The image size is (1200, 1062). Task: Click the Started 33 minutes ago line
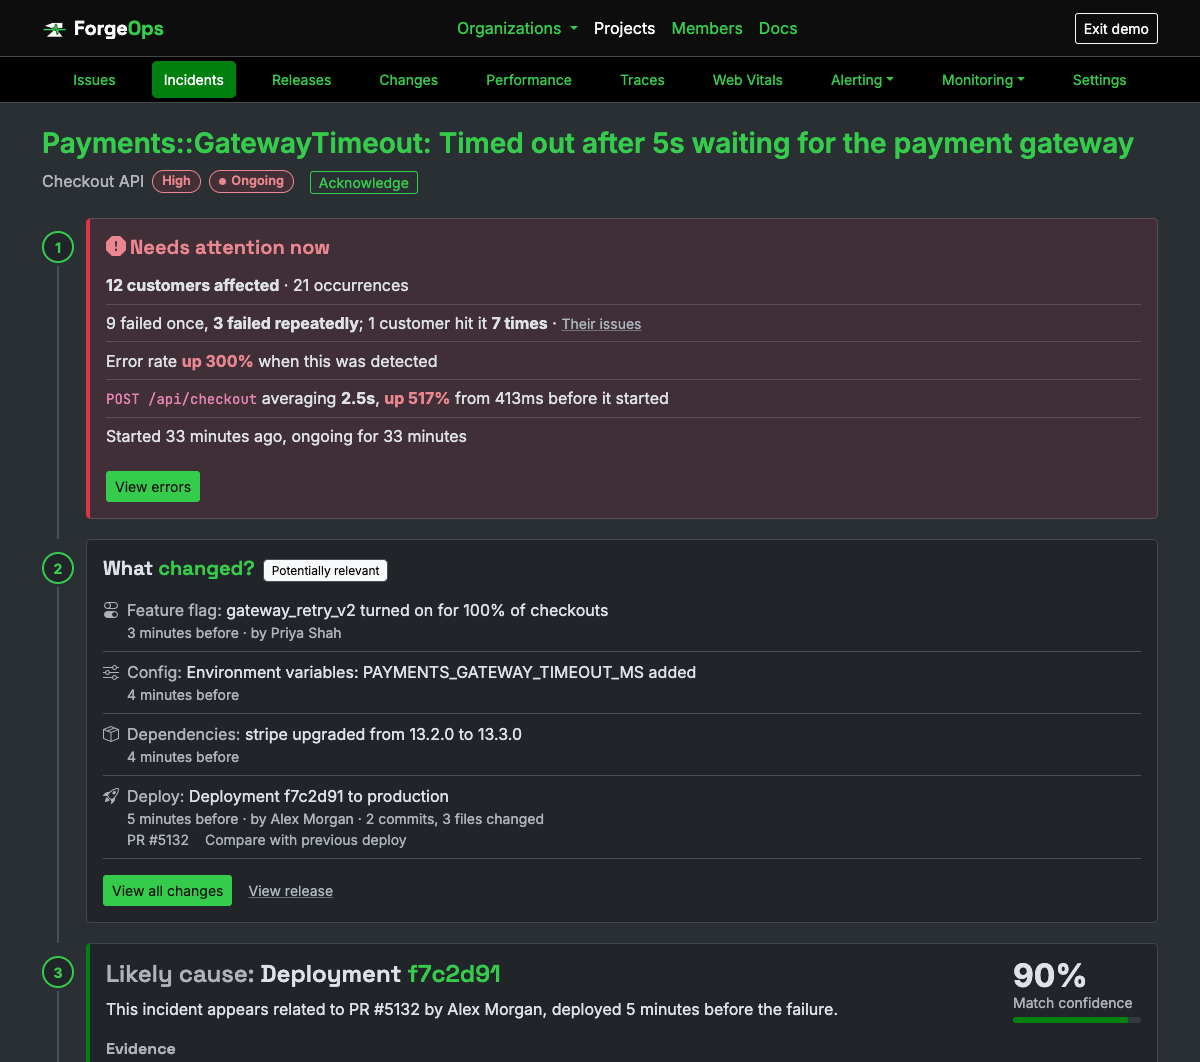tap(286, 436)
